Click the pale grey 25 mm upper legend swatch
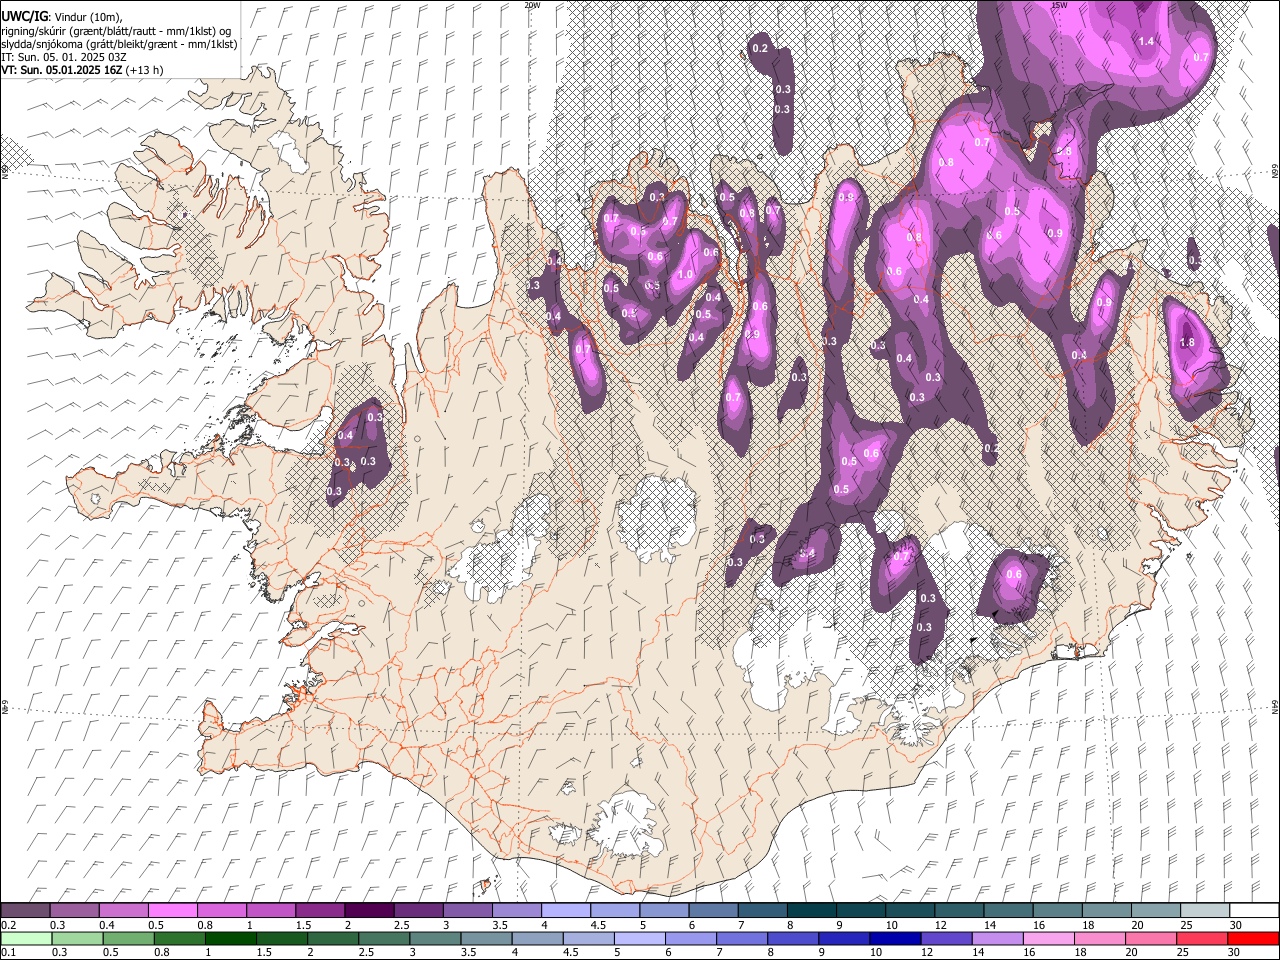The image size is (1280, 960). [x=1205, y=910]
